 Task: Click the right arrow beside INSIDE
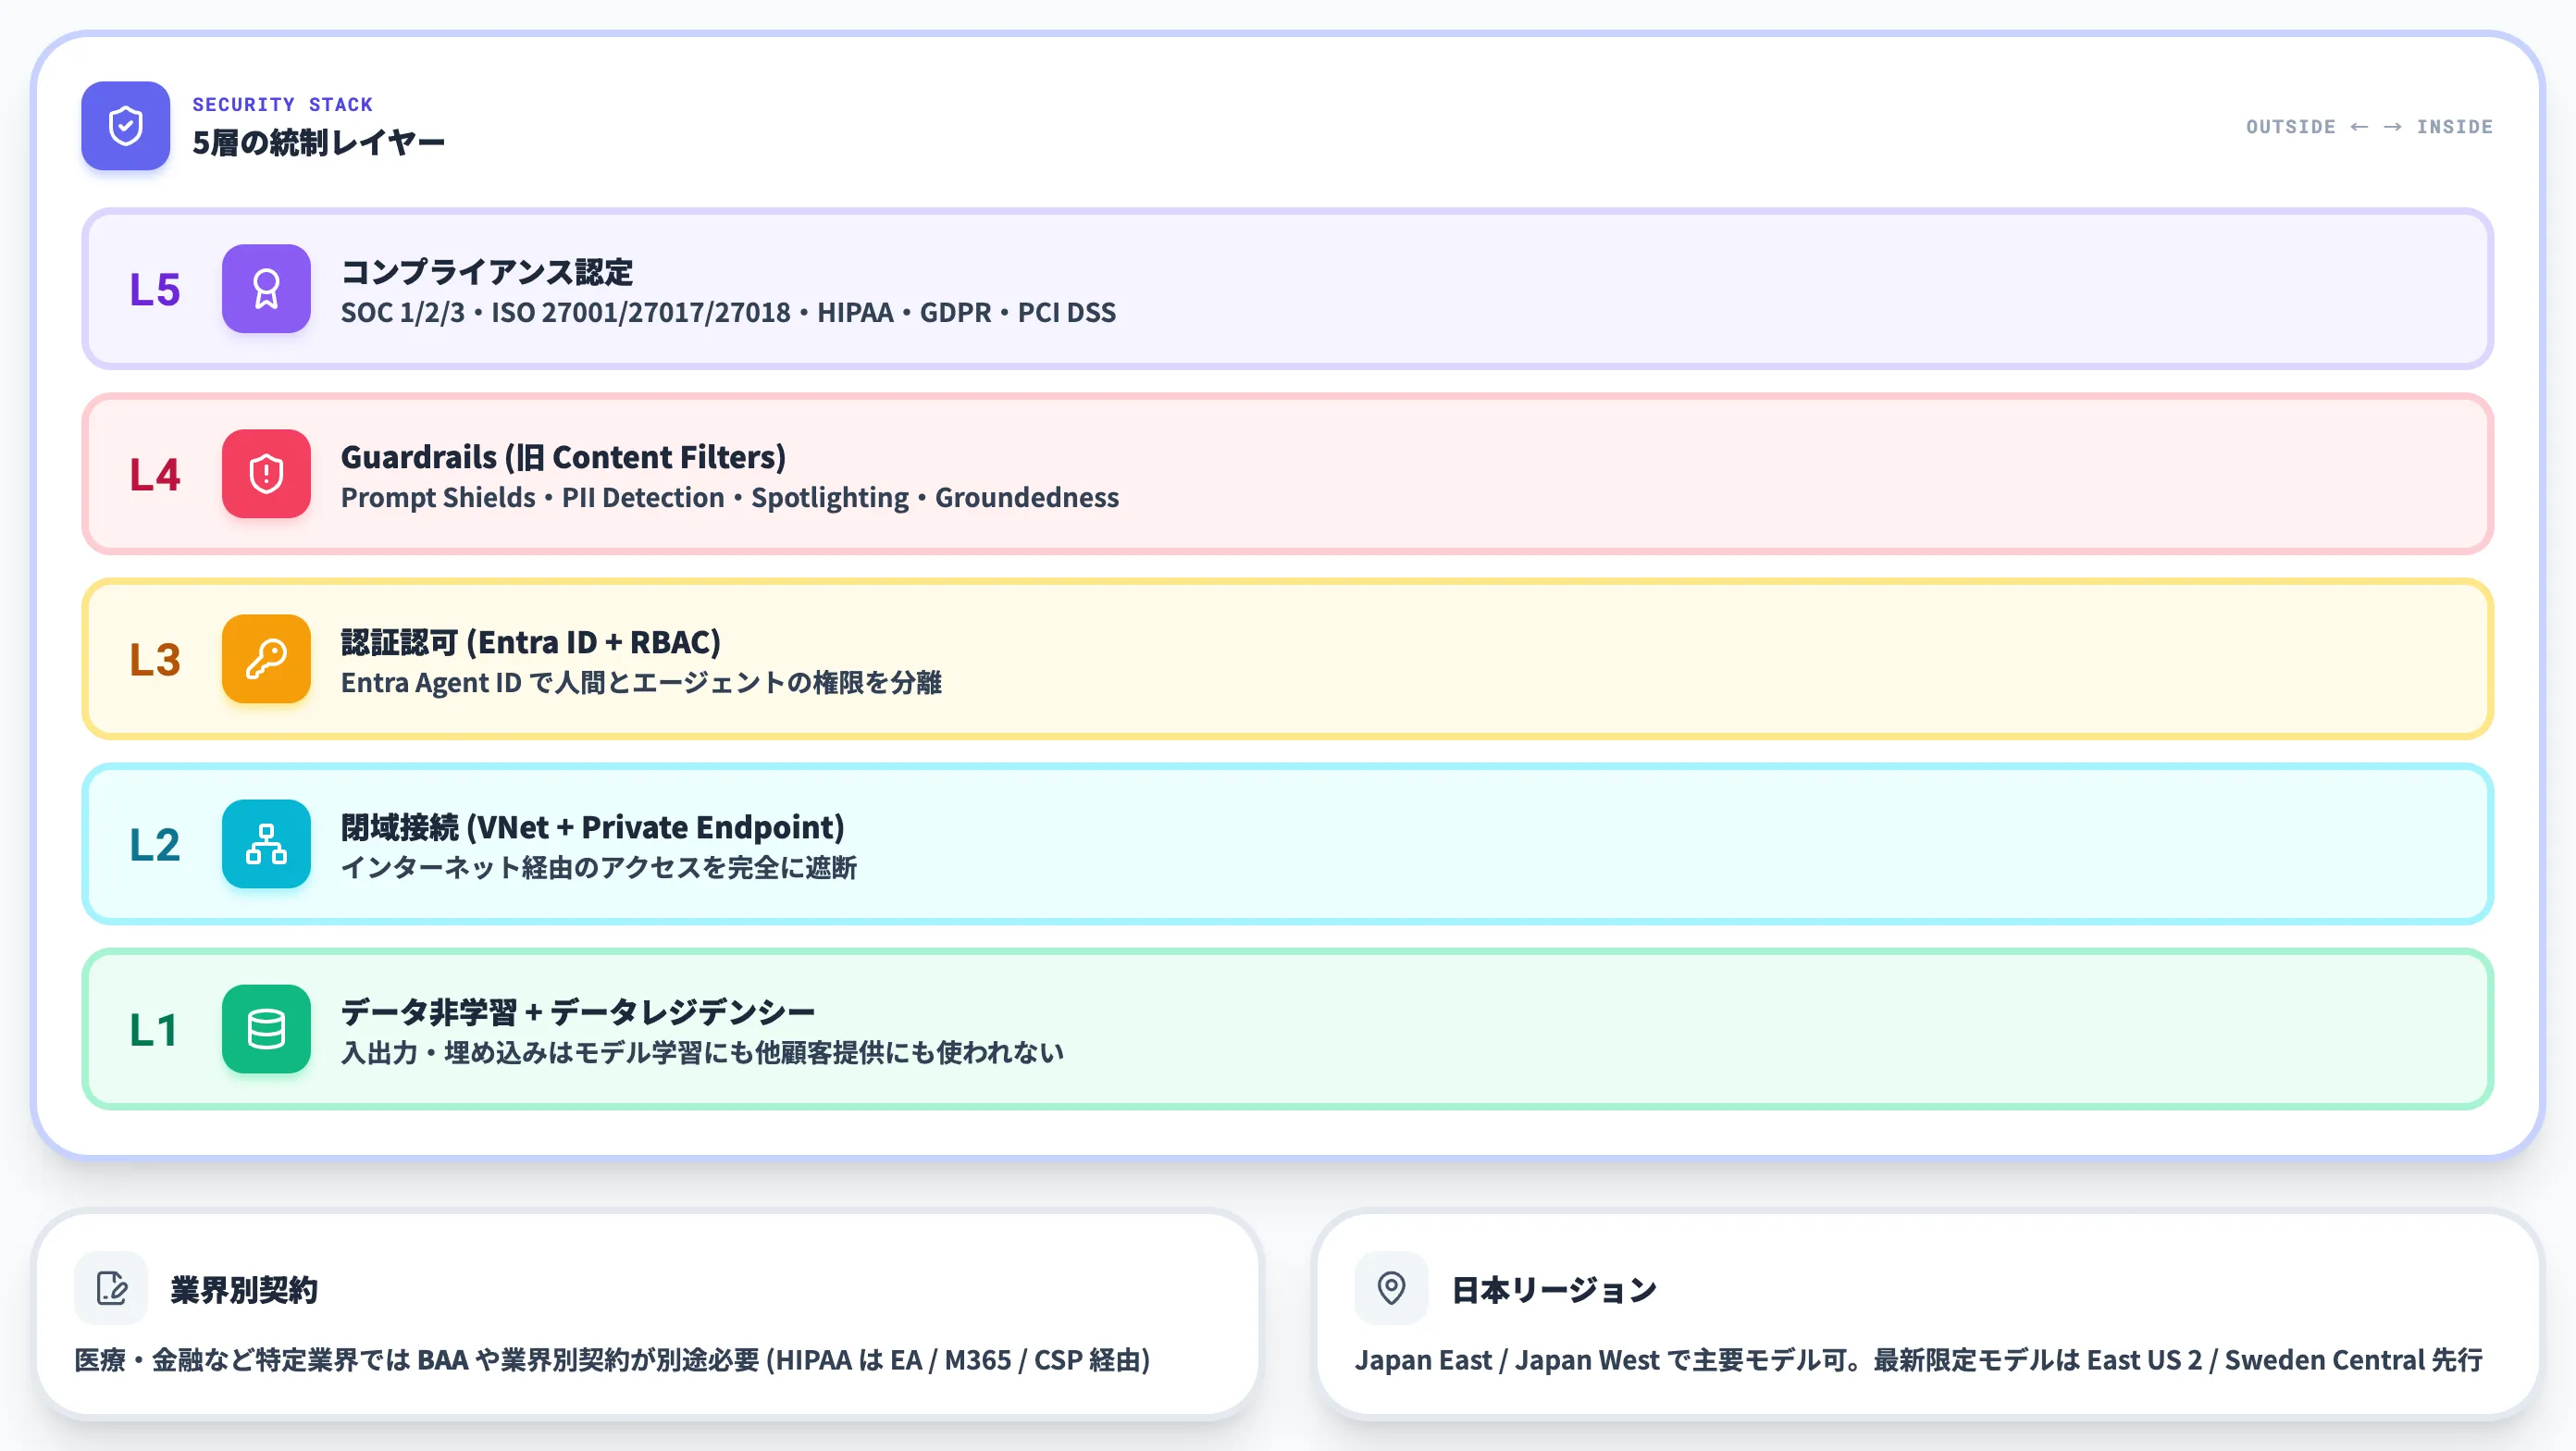tap(2392, 127)
